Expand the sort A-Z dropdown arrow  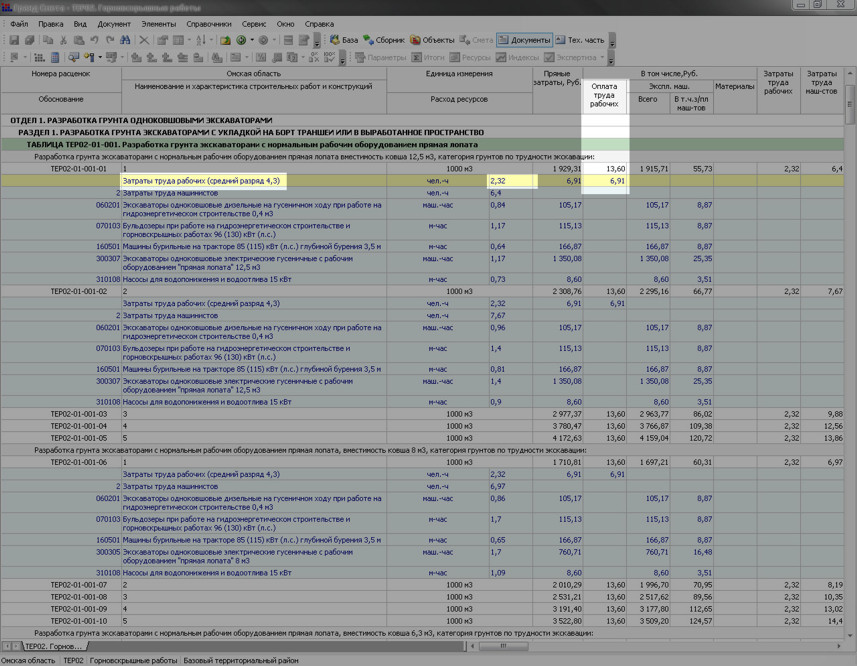[x=211, y=40]
